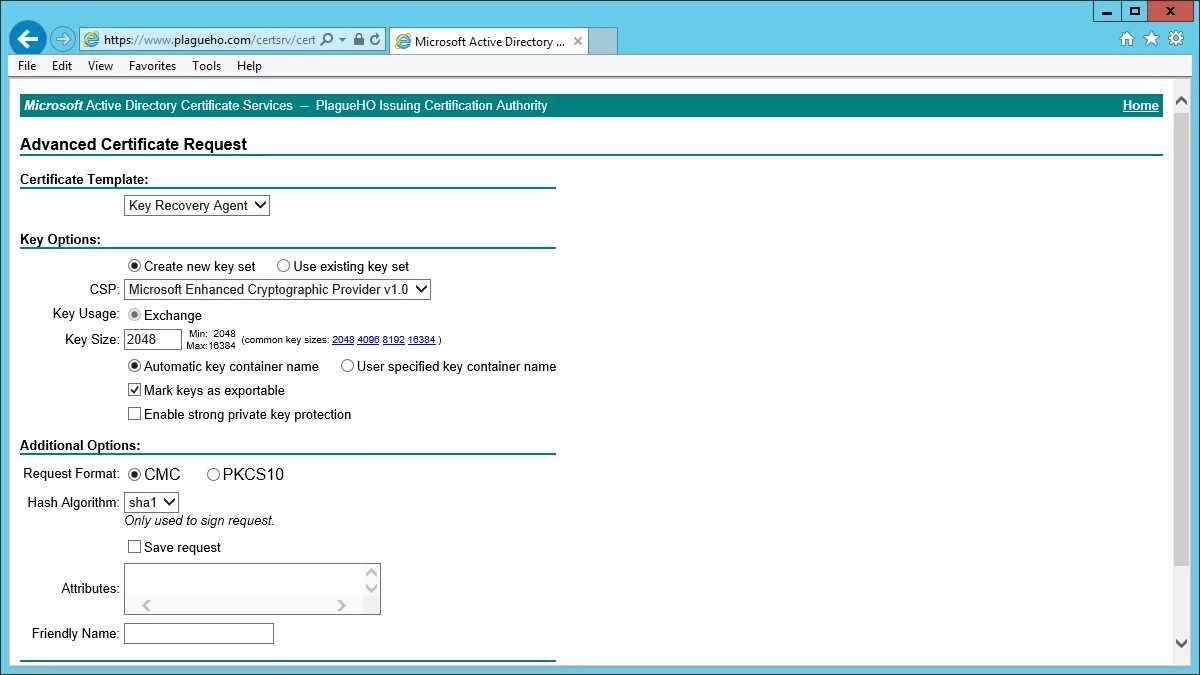
Task: Click the plagueho.com URL address field
Action: pos(209,40)
